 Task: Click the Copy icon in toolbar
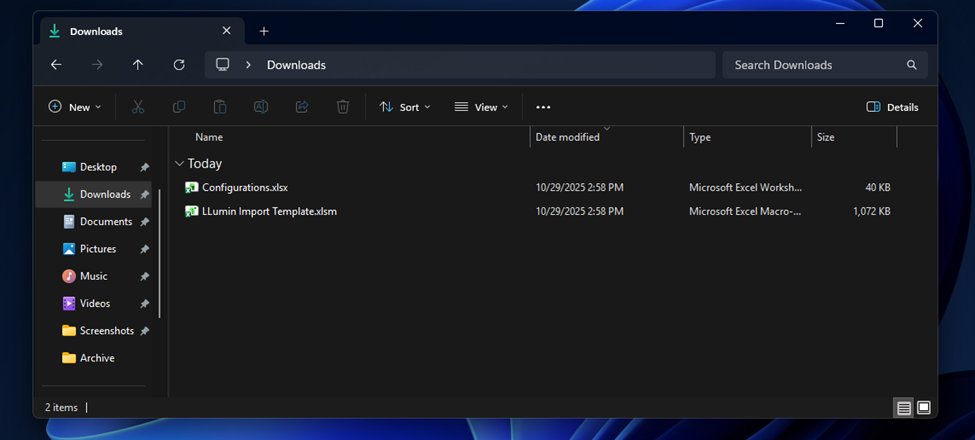(179, 107)
